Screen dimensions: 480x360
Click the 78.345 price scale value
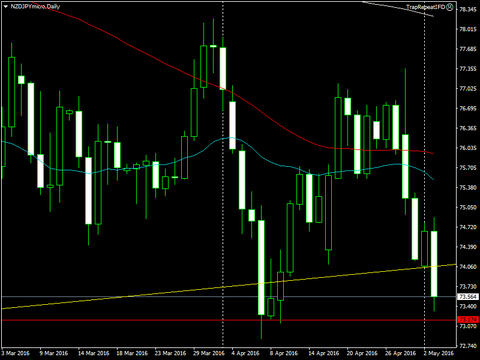pos(468,9)
